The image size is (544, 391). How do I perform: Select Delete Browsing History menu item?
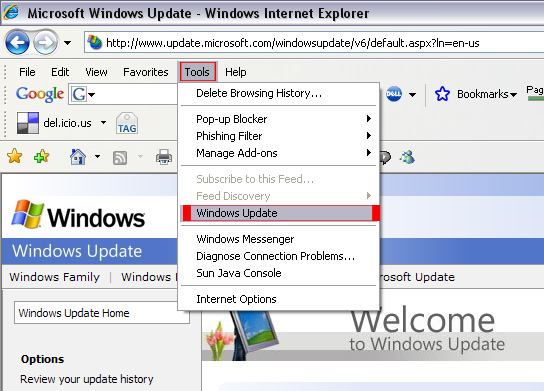278,93
